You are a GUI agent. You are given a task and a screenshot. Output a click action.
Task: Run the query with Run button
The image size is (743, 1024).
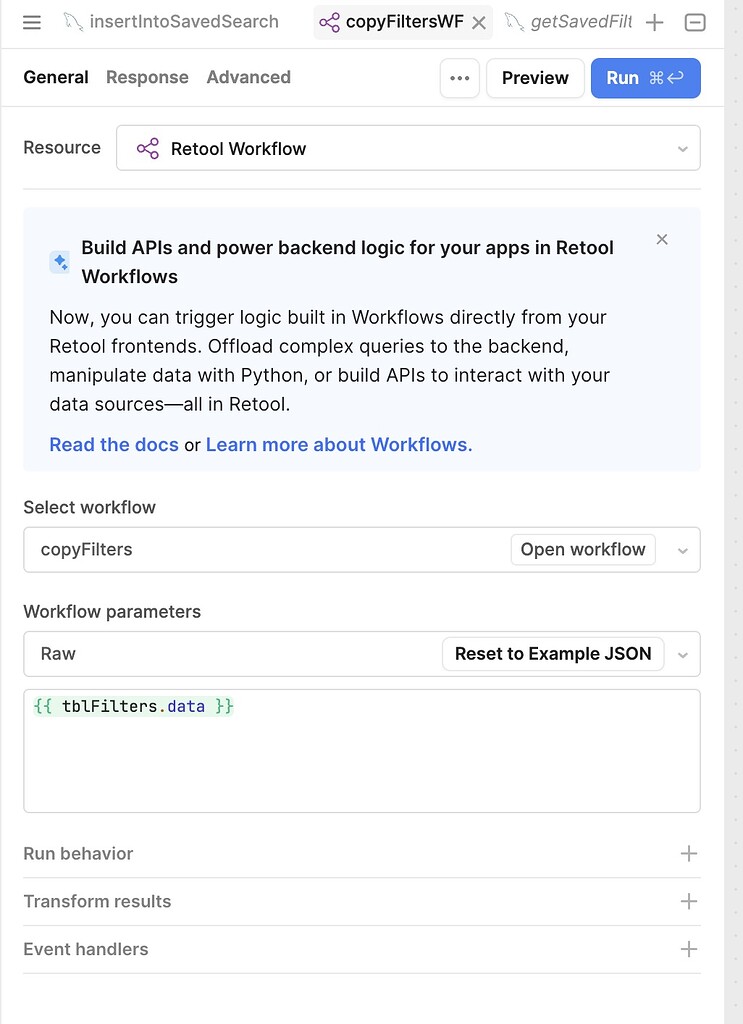[645, 78]
